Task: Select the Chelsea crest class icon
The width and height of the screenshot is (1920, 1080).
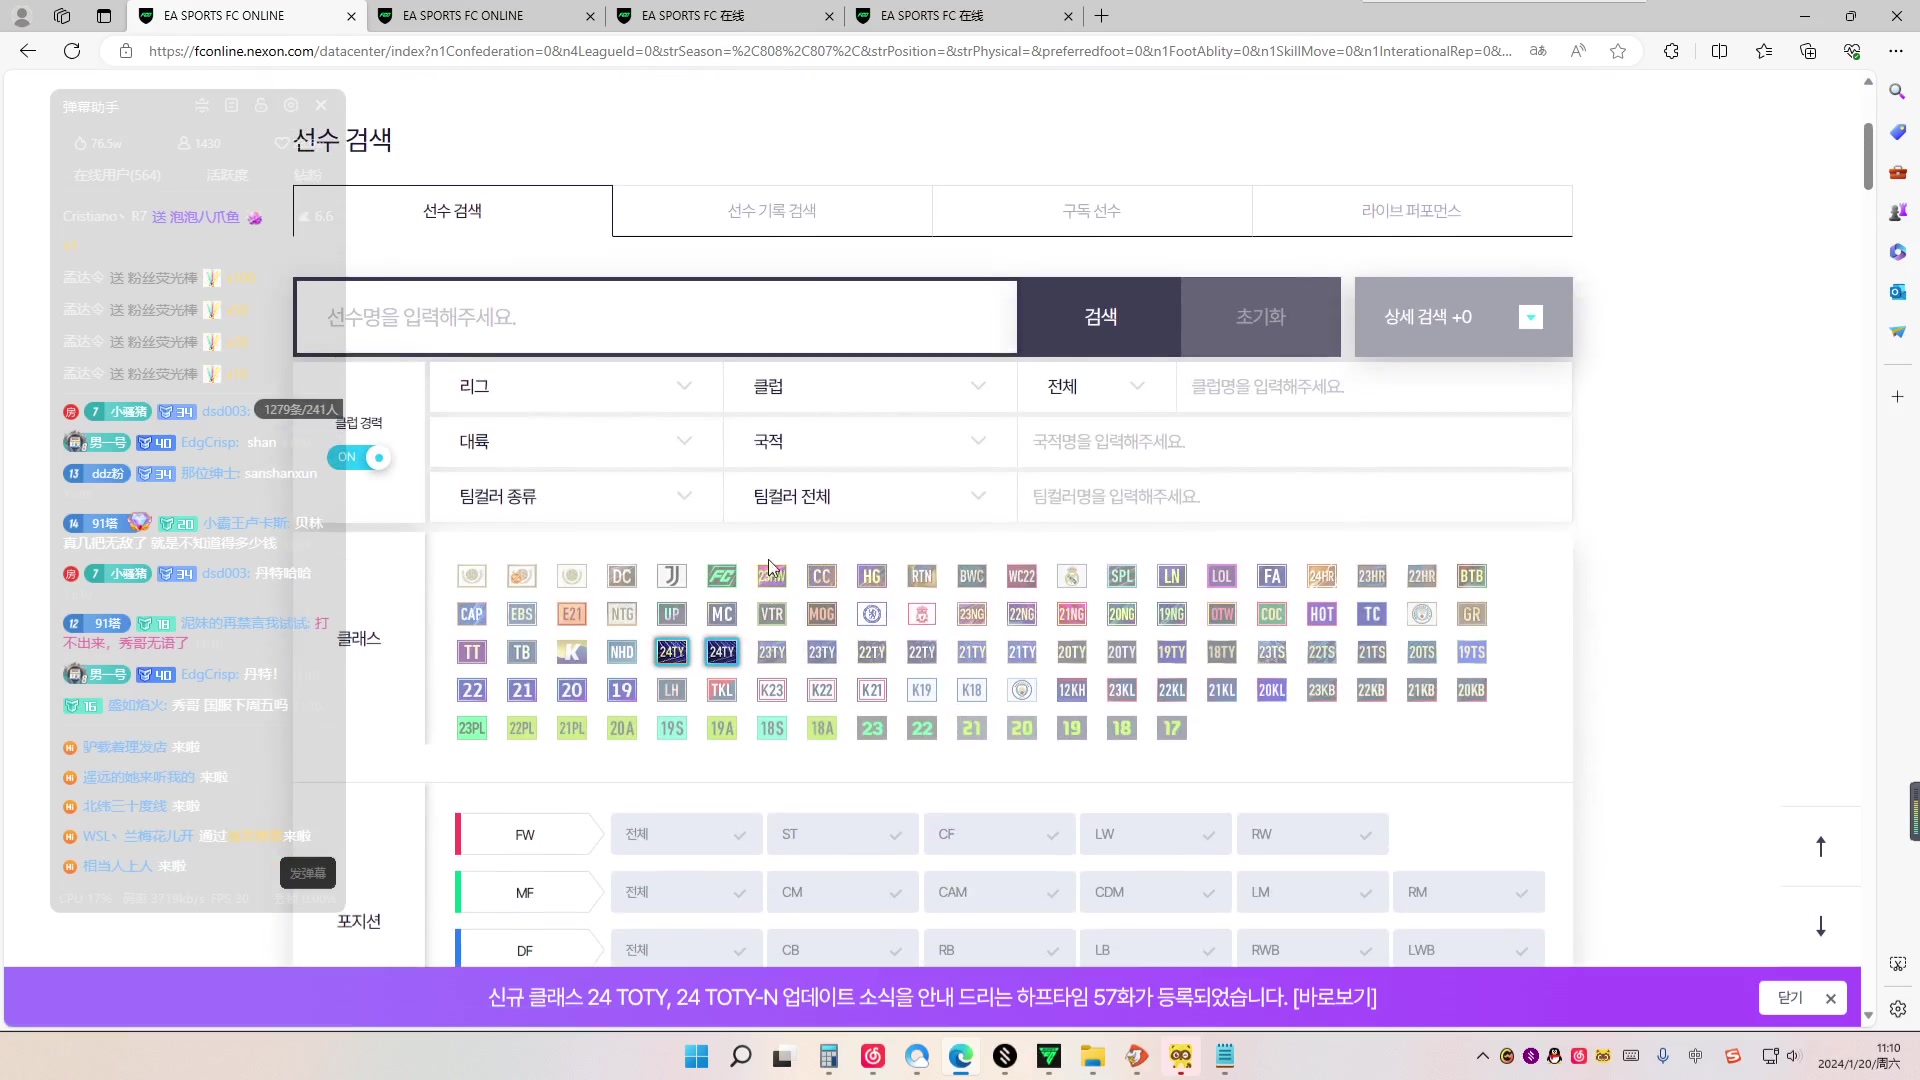Action: click(x=872, y=614)
